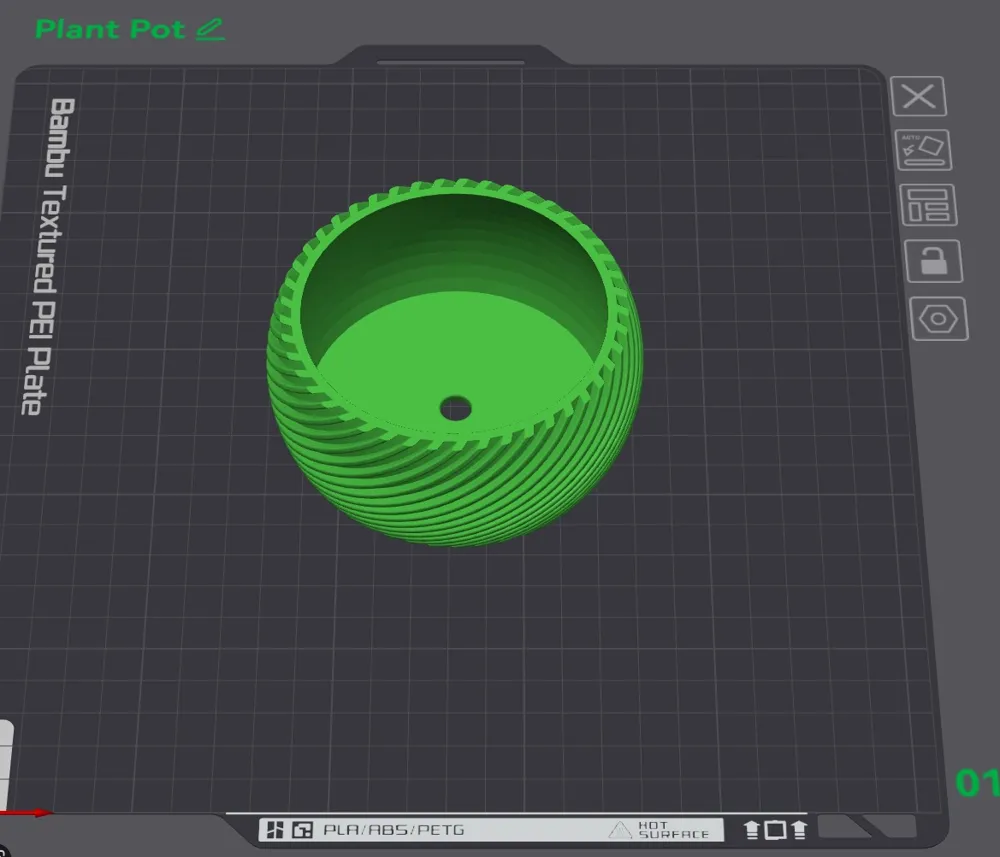Click the second square icon before PLA/ABS/PETG

(302, 830)
